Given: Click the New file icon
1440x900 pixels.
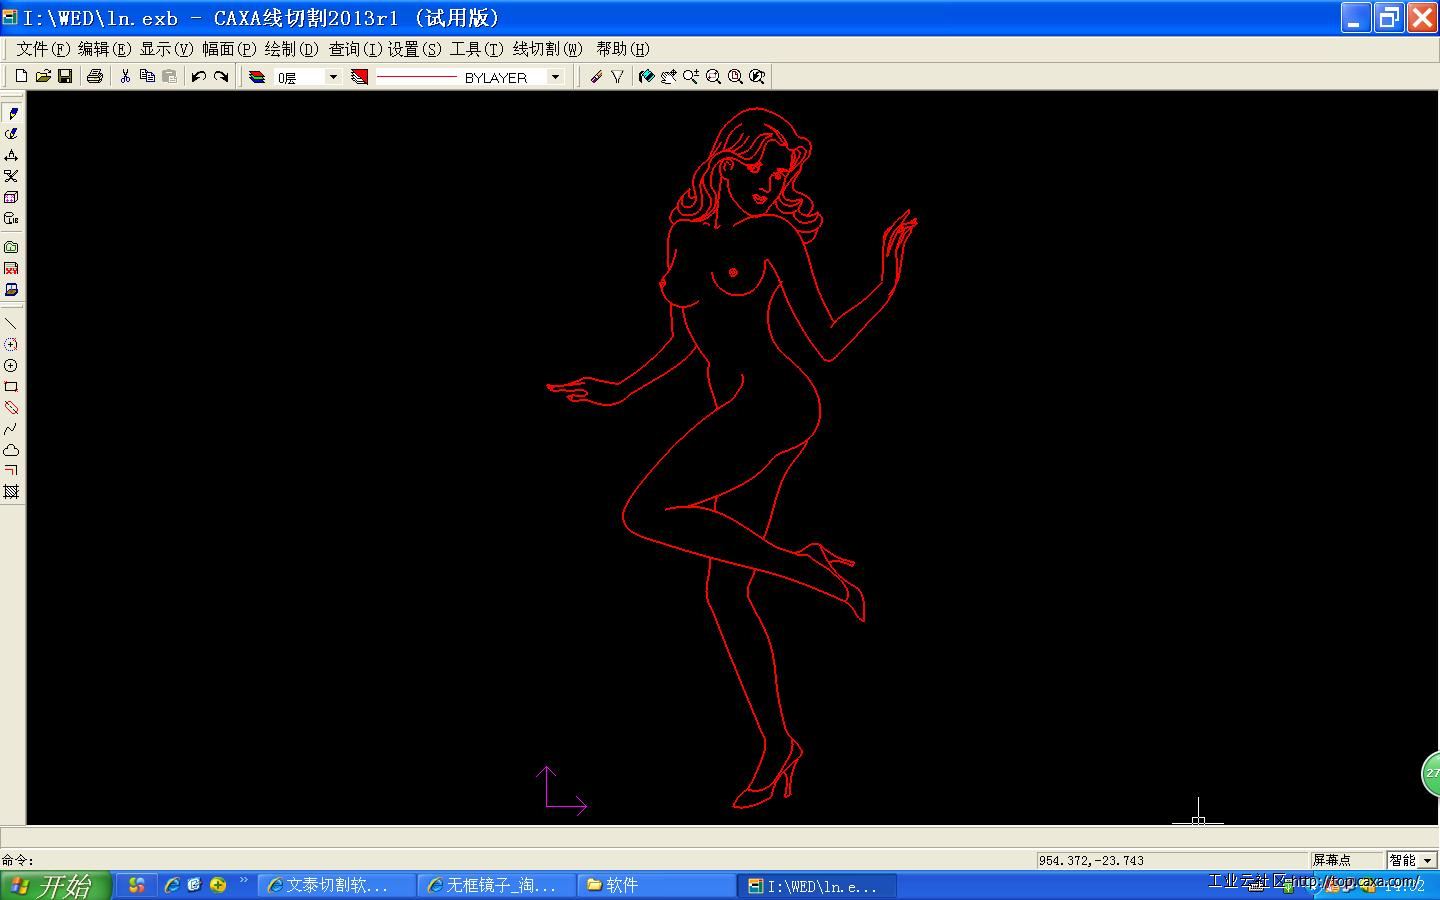Looking at the screenshot, I should point(21,77).
